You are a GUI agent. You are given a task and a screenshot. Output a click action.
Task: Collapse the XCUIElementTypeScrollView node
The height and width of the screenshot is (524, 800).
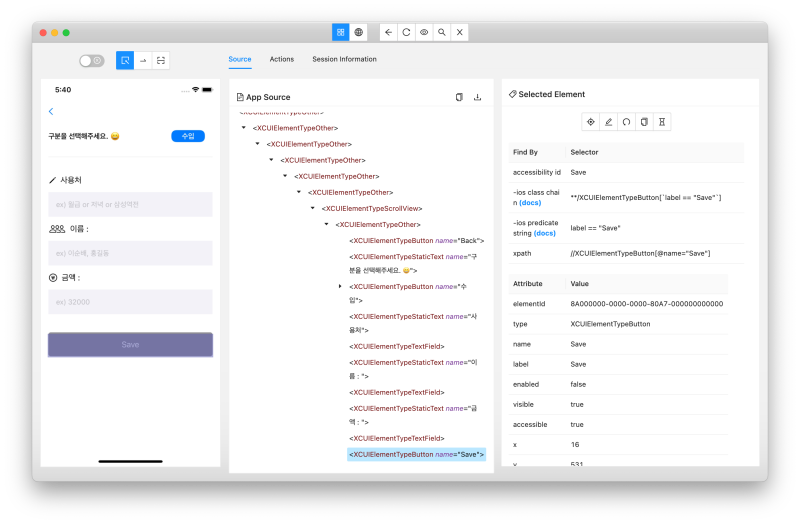[x=313, y=208]
